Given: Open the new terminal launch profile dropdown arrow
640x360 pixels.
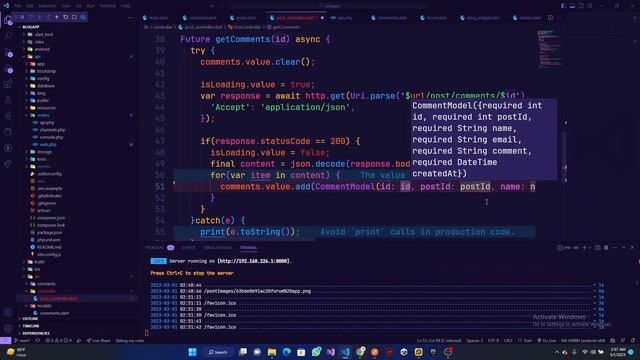Looking at the screenshot, I should [590, 247].
